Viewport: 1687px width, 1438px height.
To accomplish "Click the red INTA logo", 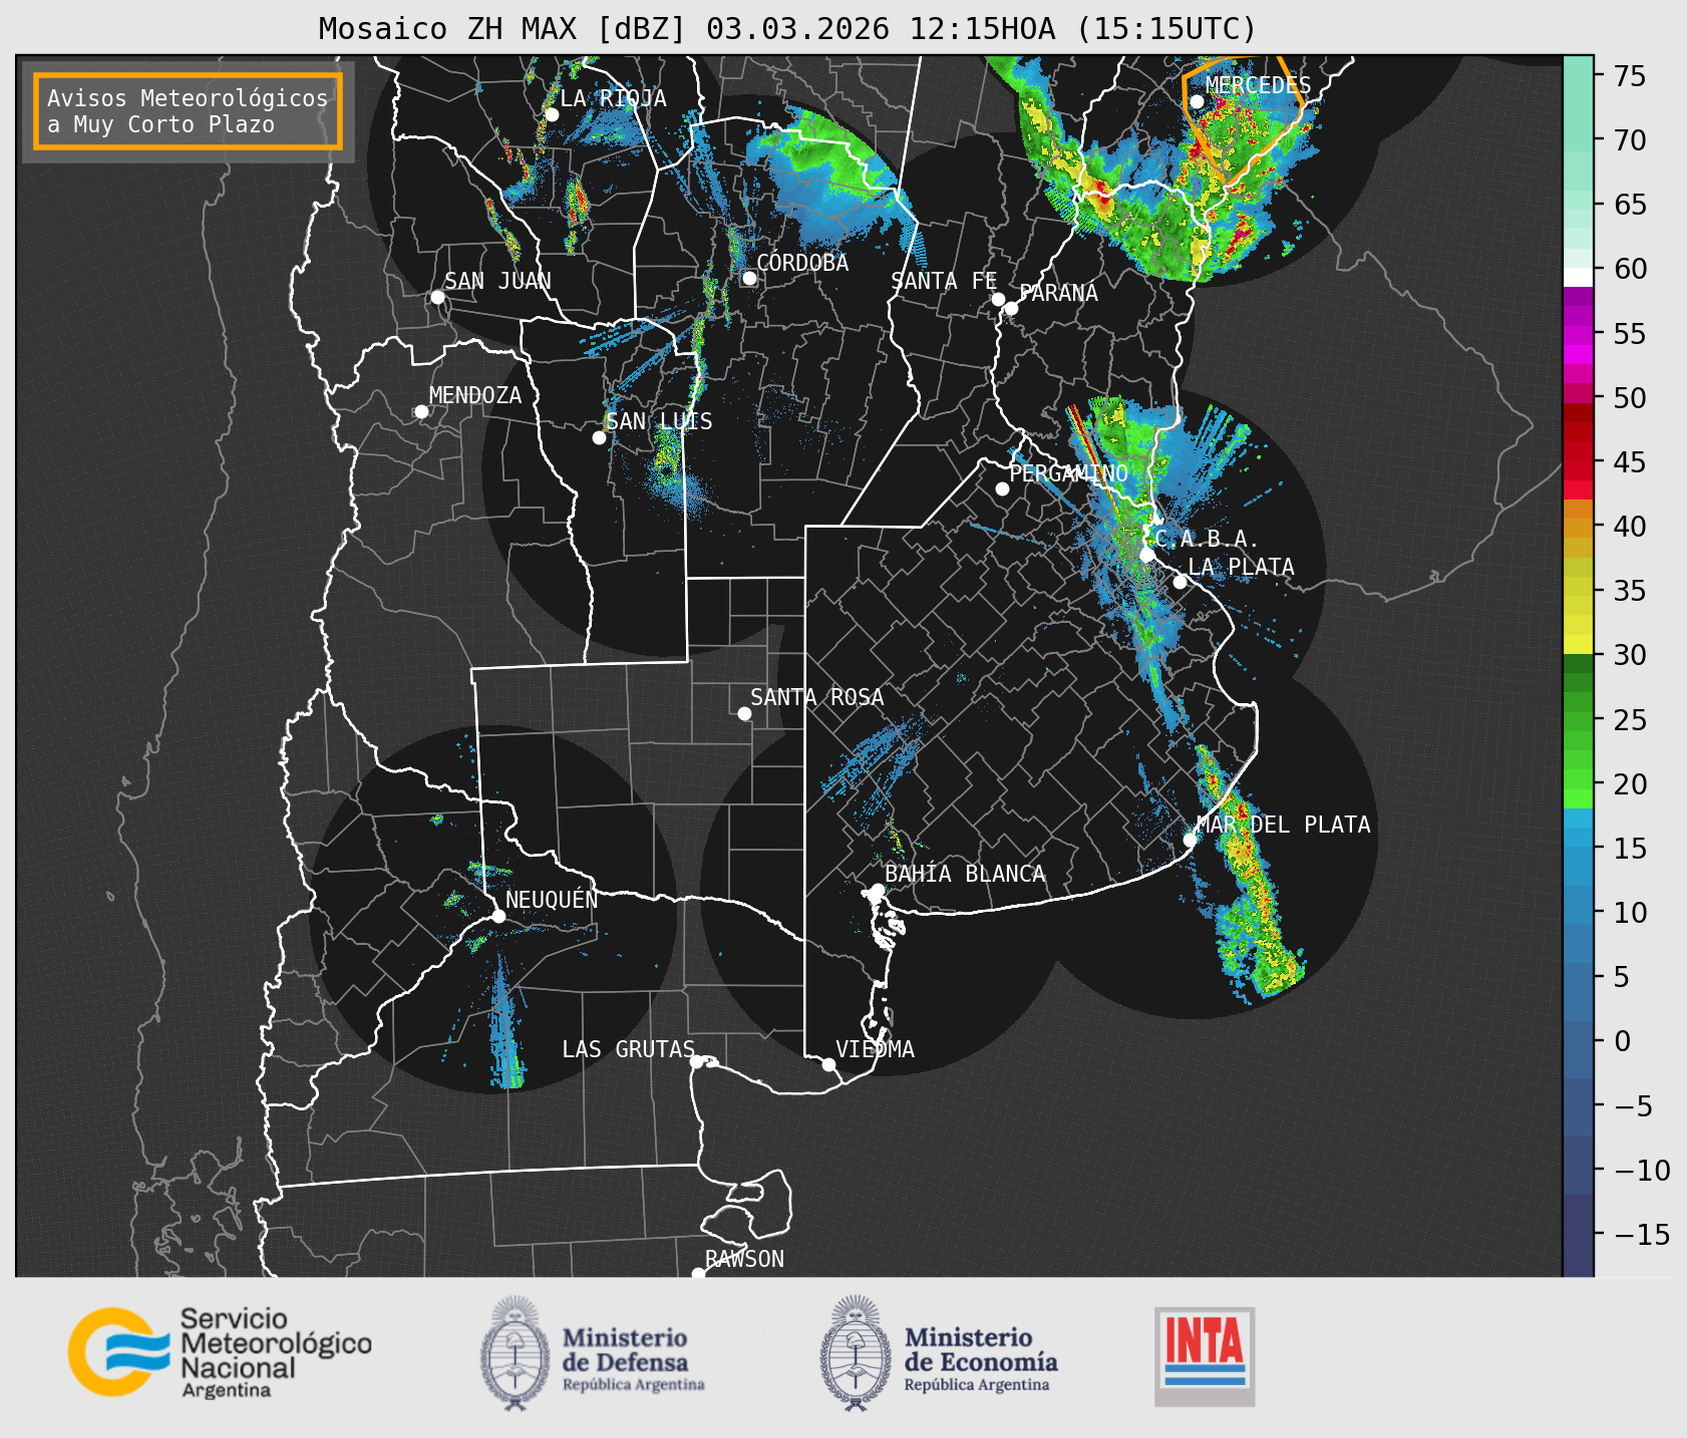I will pyautogui.click(x=1205, y=1356).
